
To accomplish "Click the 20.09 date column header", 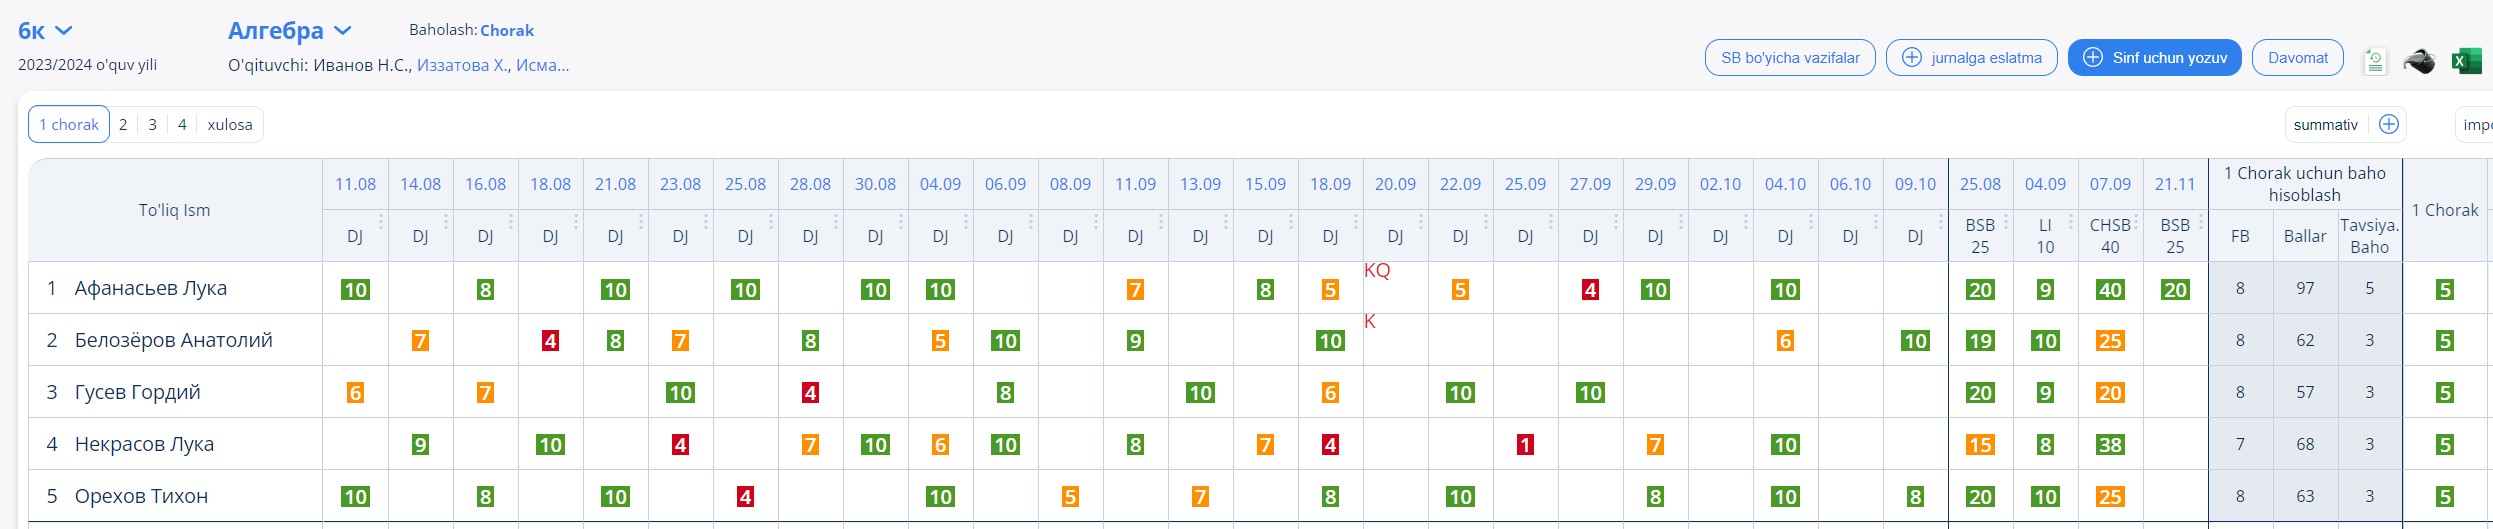I will coord(1395,184).
